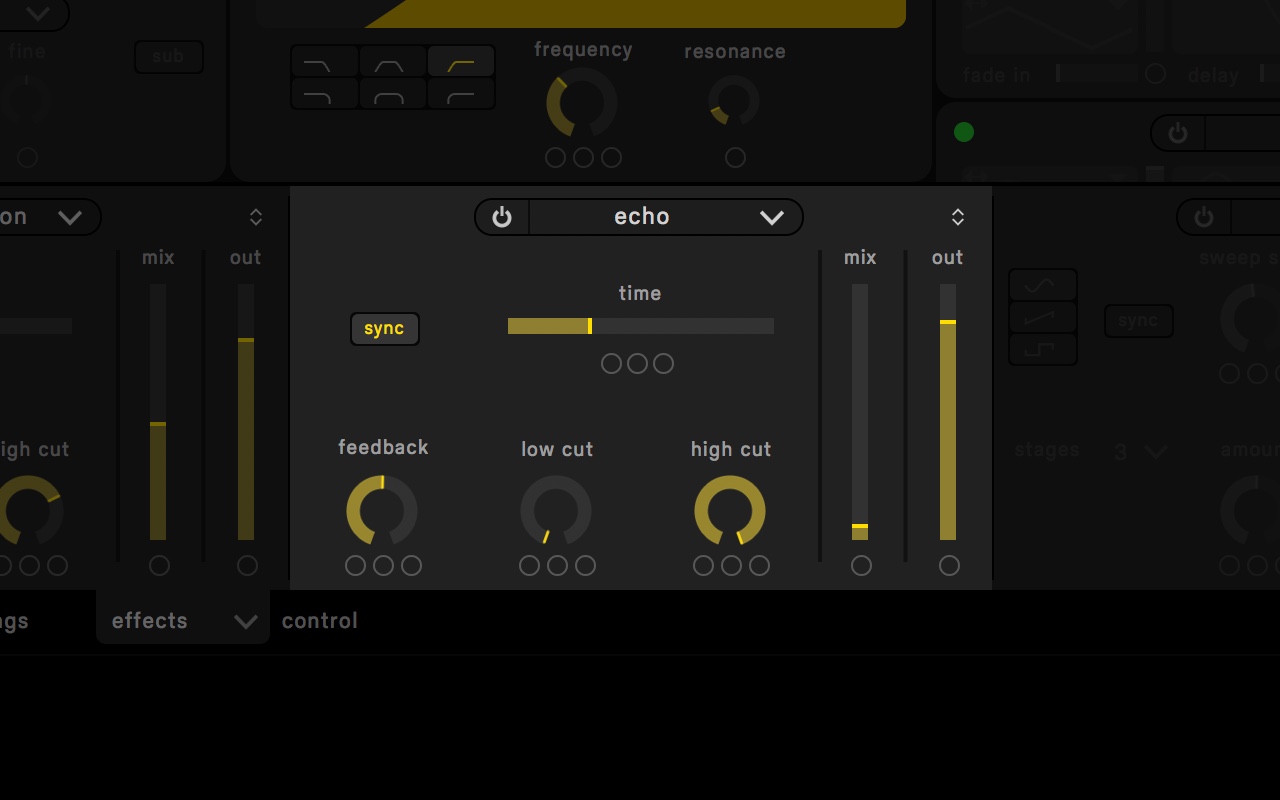Click the fade in slider
This screenshot has width=1280, height=800.
tap(1096, 74)
